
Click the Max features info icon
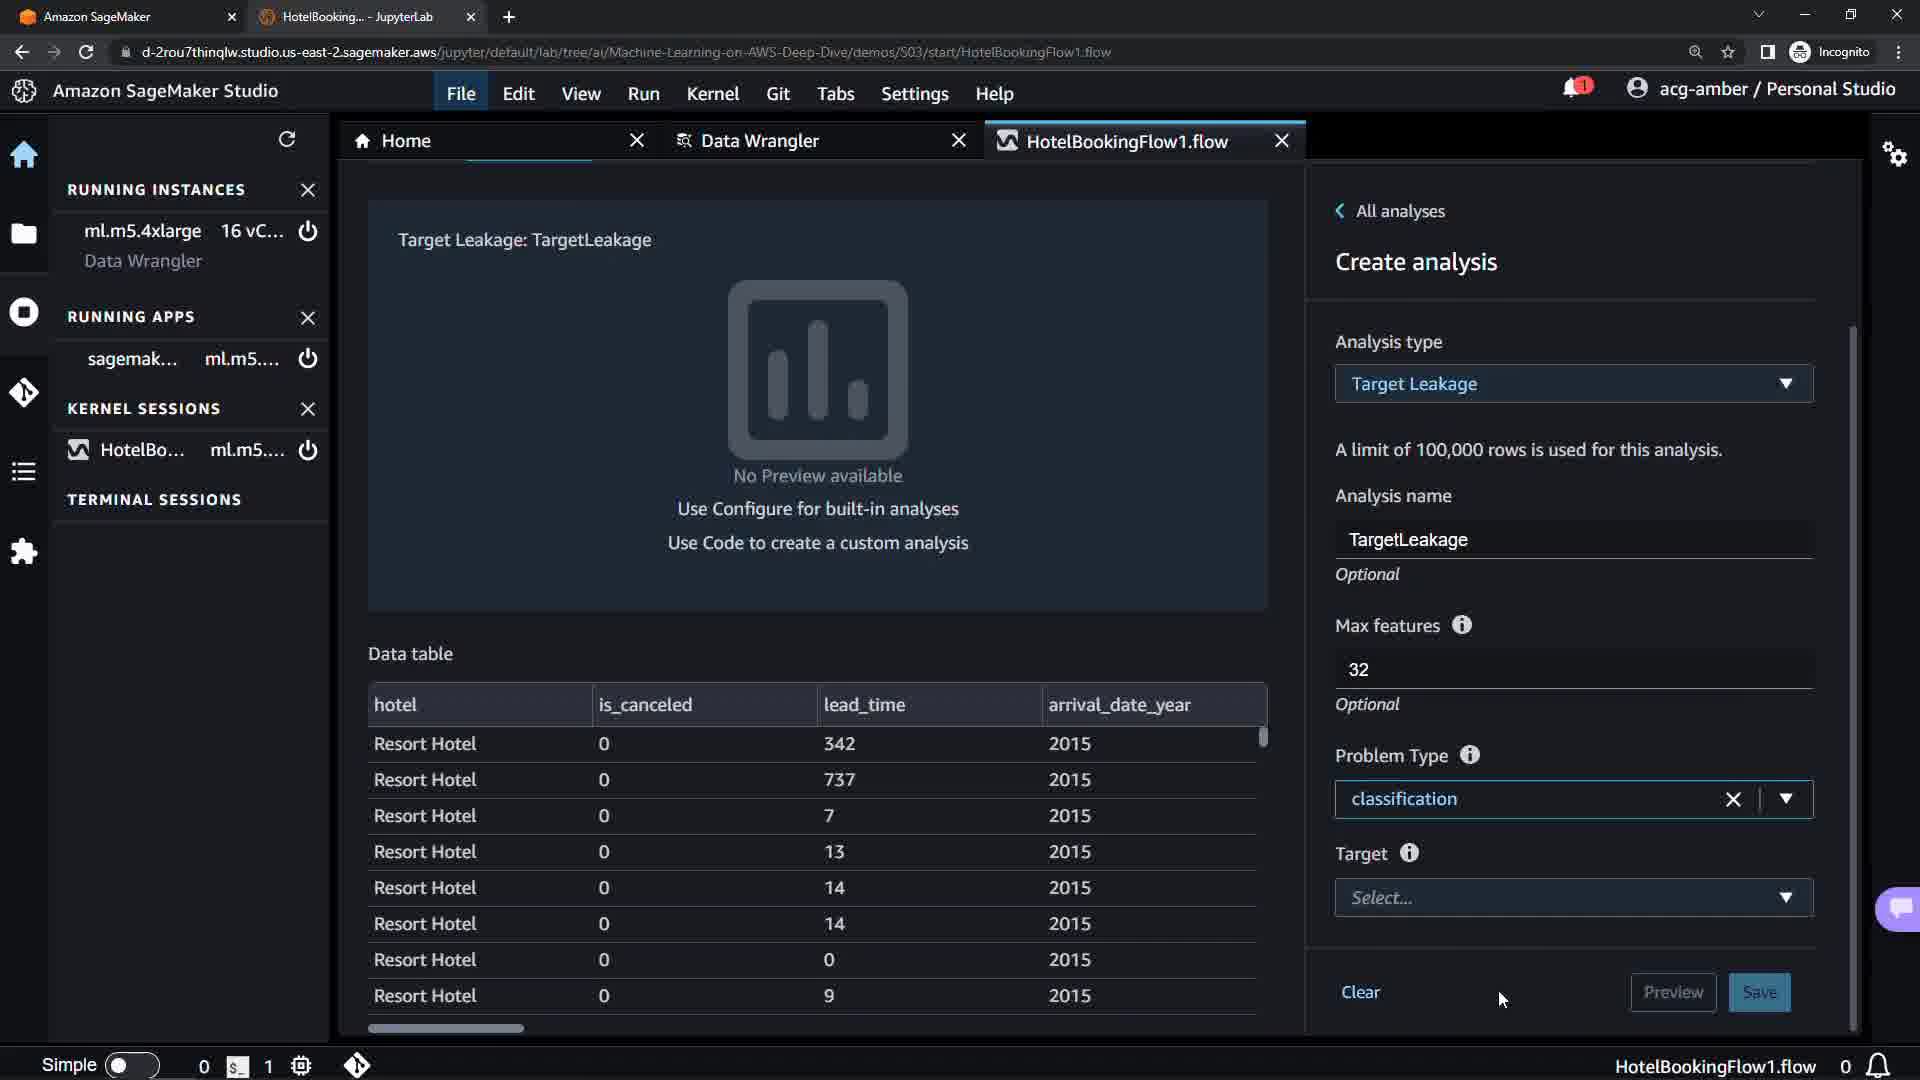(x=1462, y=625)
